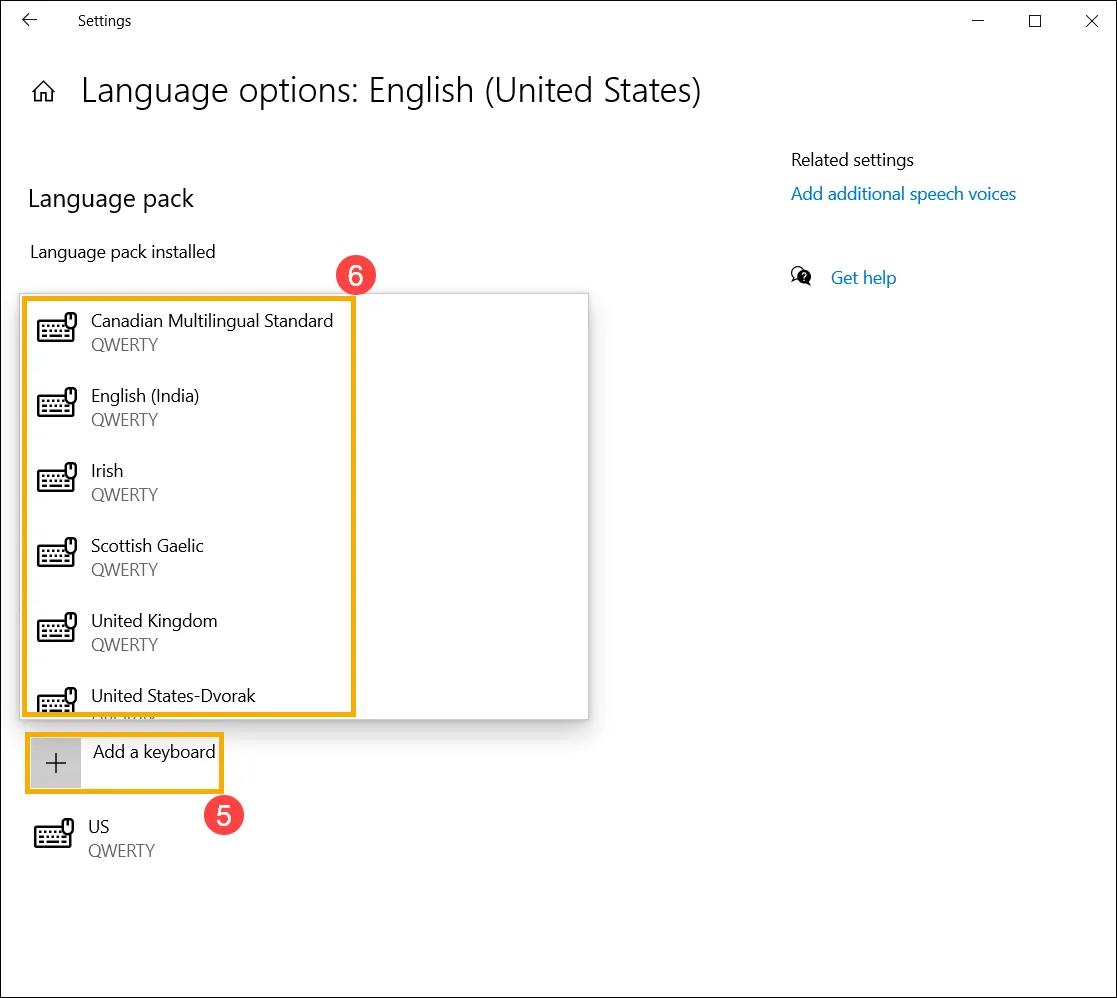This screenshot has height=998, width=1117.
Task: Select English (India) keyboard layout
Action: 146,395
